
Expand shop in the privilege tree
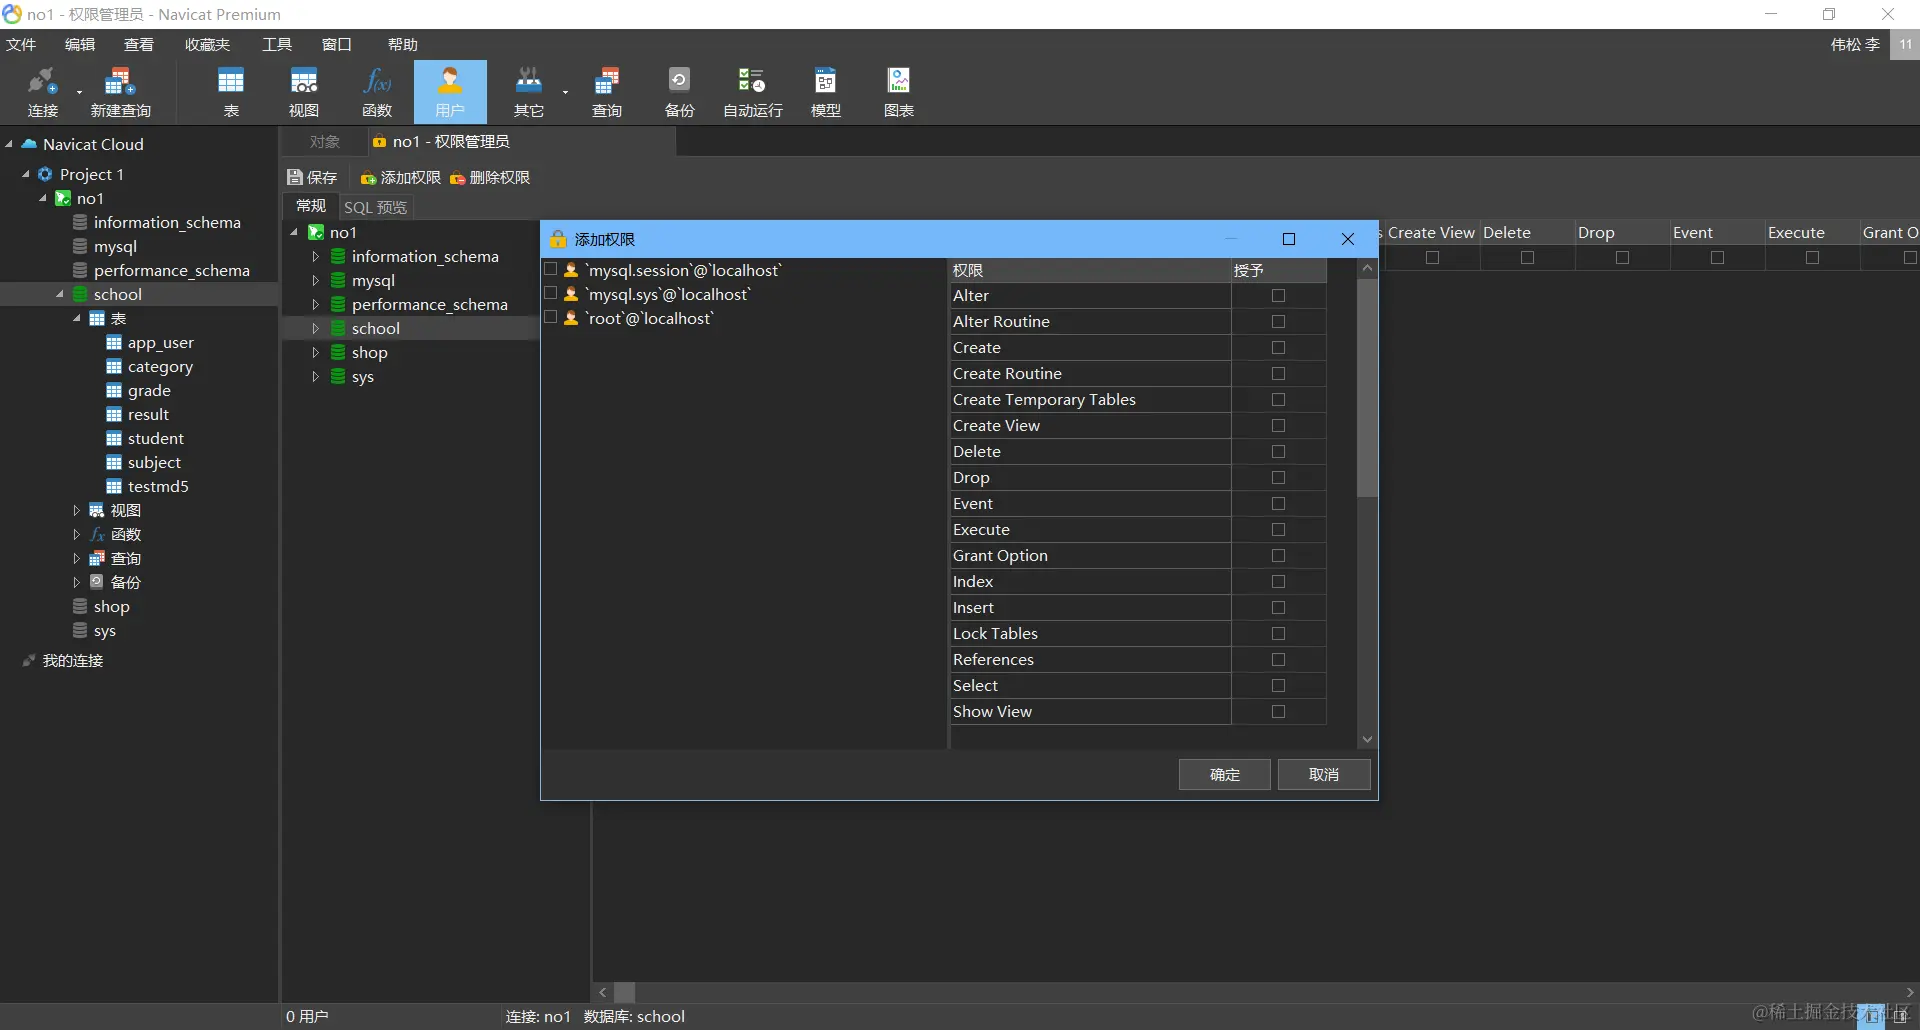click(x=315, y=352)
